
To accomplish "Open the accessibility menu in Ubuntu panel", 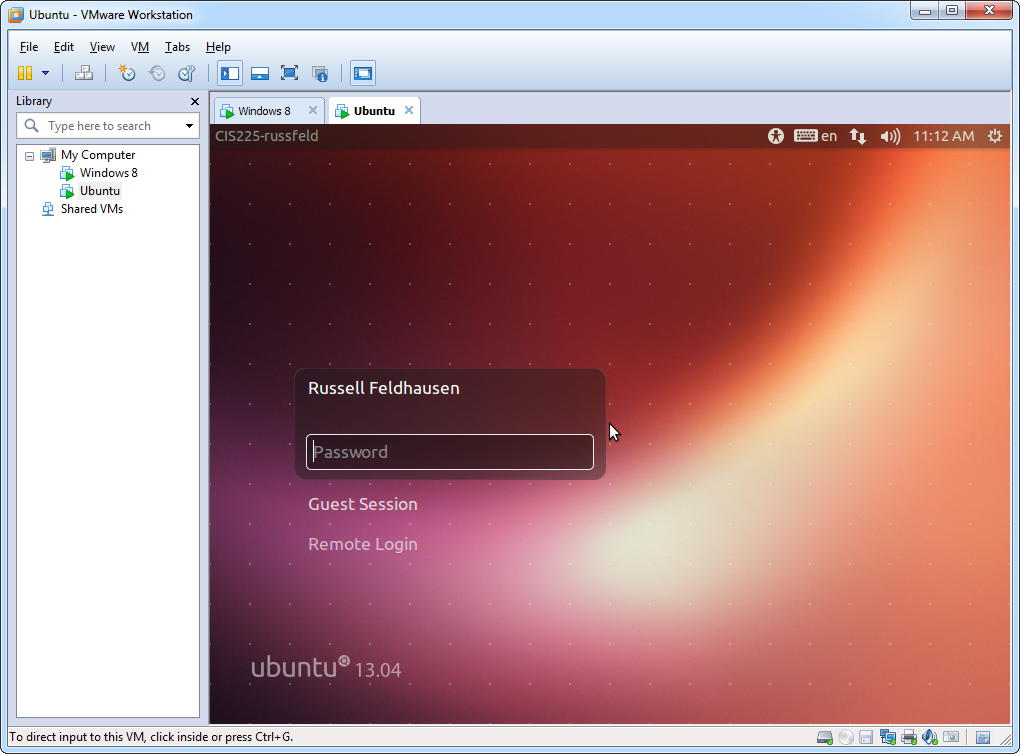I will 776,136.
